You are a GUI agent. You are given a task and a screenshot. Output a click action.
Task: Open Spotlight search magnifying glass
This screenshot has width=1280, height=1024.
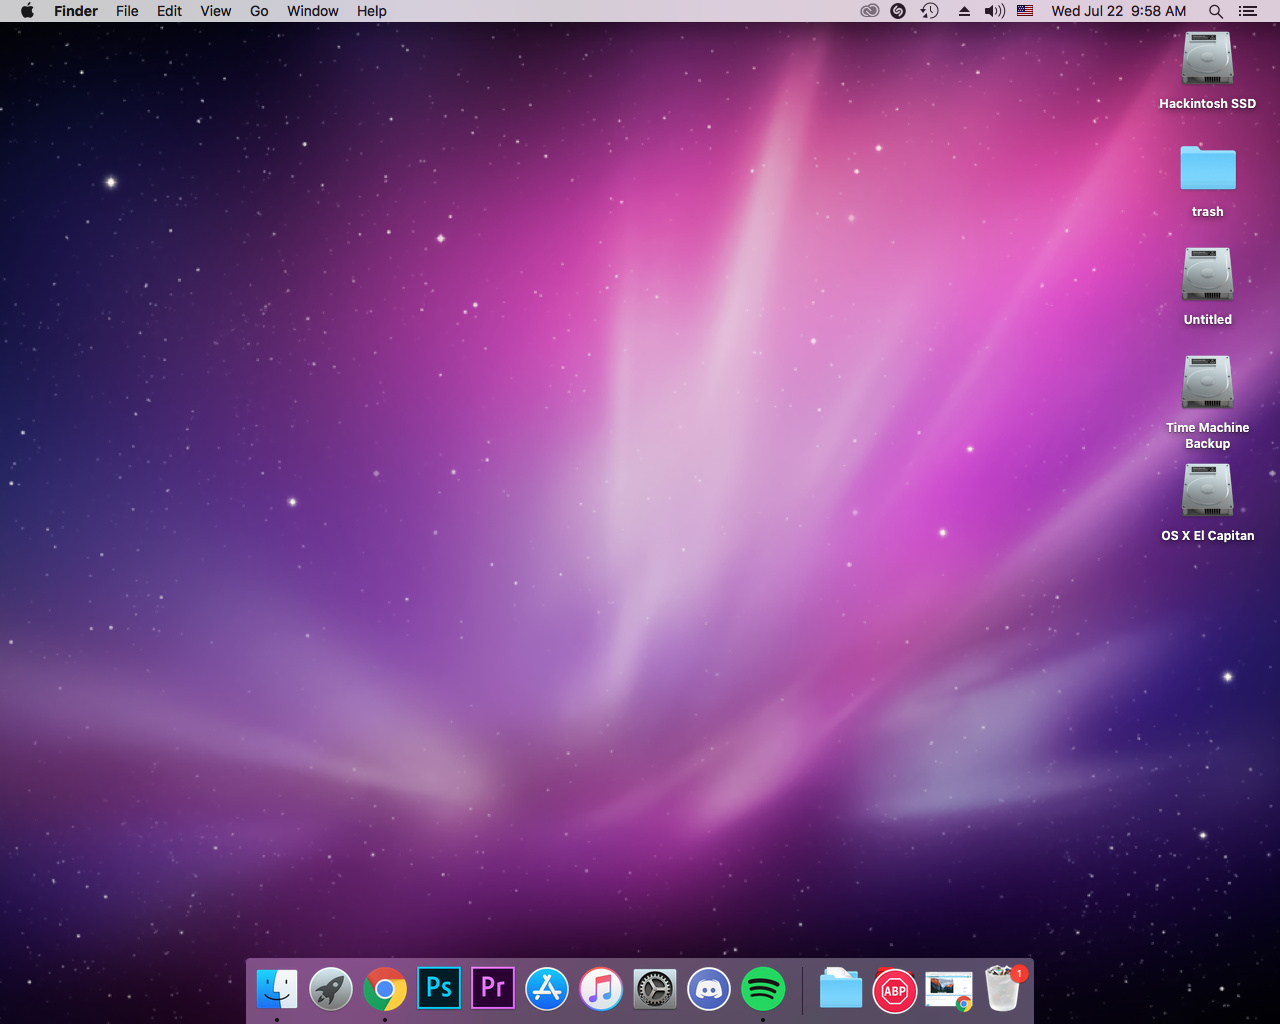pyautogui.click(x=1216, y=11)
